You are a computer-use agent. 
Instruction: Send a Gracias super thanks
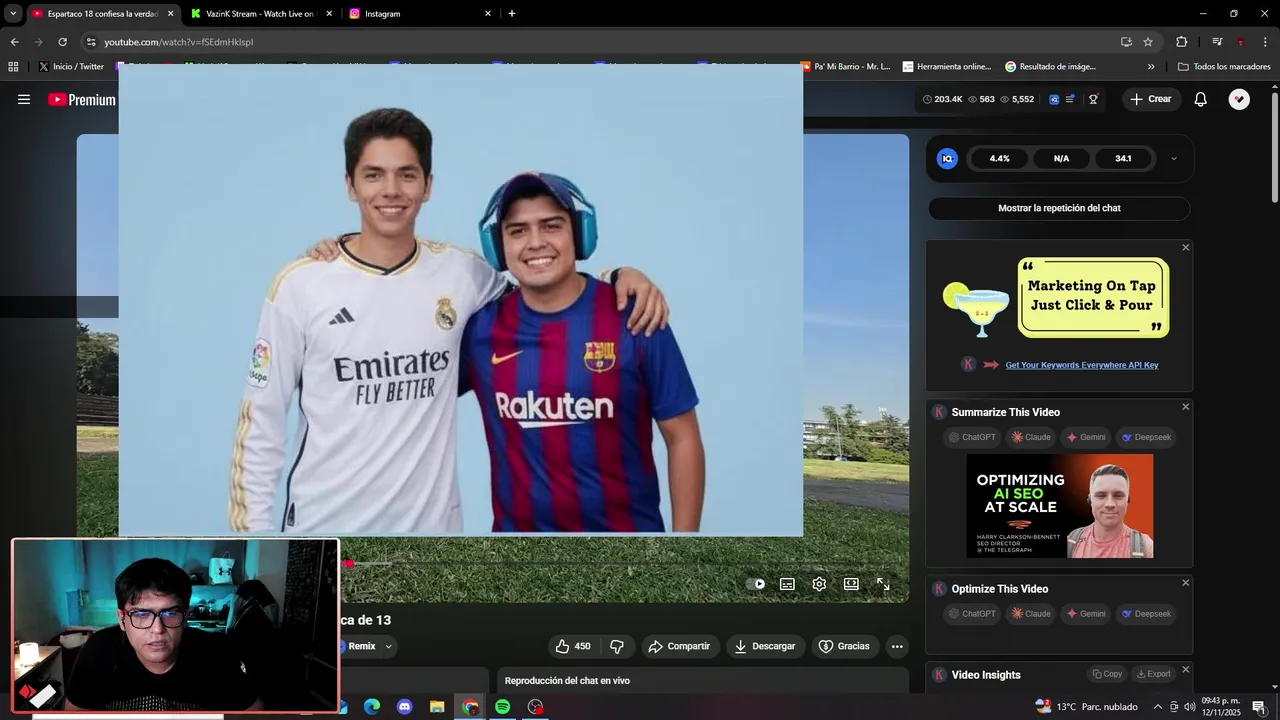(x=845, y=646)
